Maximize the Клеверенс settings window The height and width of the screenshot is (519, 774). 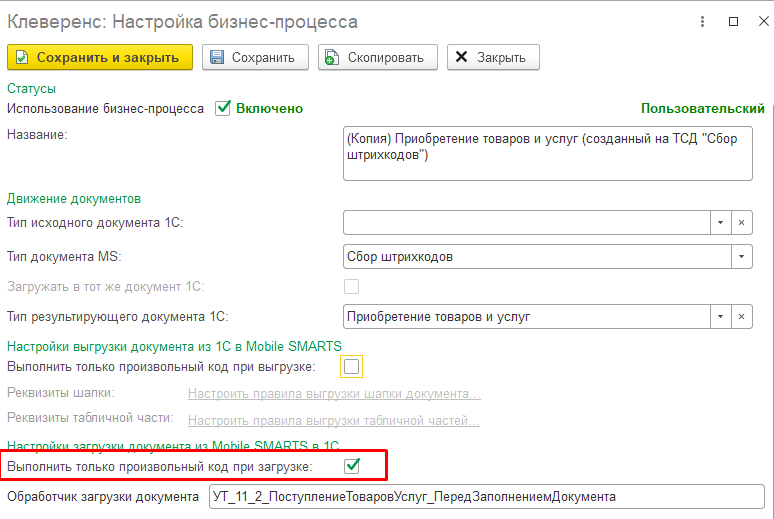[x=734, y=21]
